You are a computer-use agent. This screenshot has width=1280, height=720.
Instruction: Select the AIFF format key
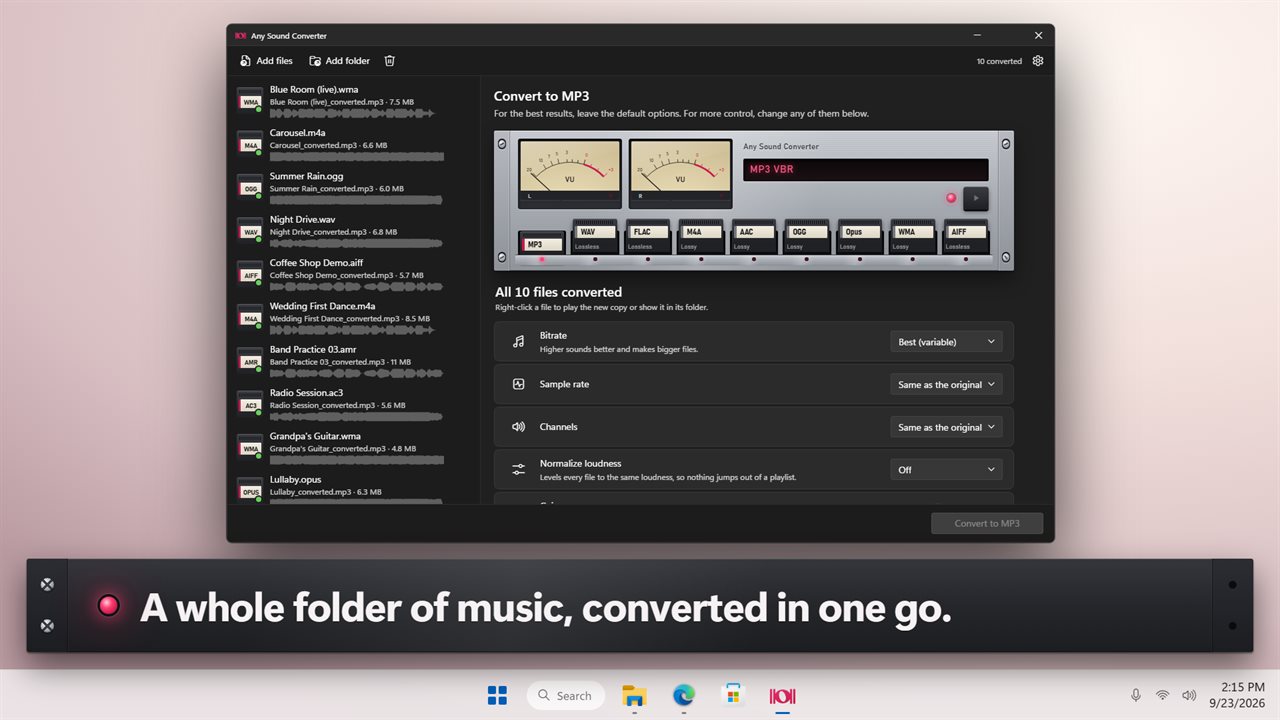[966, 237]
